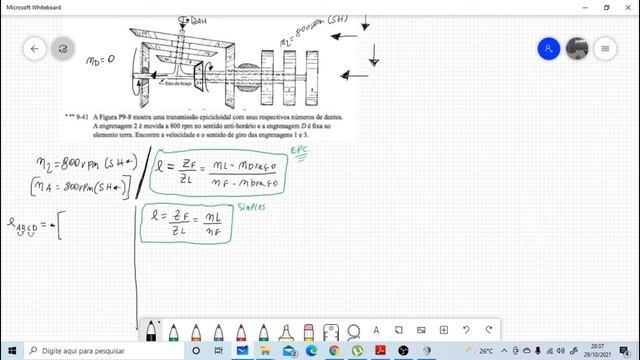Open Adobe Acrobat from taskbar
This screenshot has height=360, width=640.
pyautogui.click(x=380, y=351)
